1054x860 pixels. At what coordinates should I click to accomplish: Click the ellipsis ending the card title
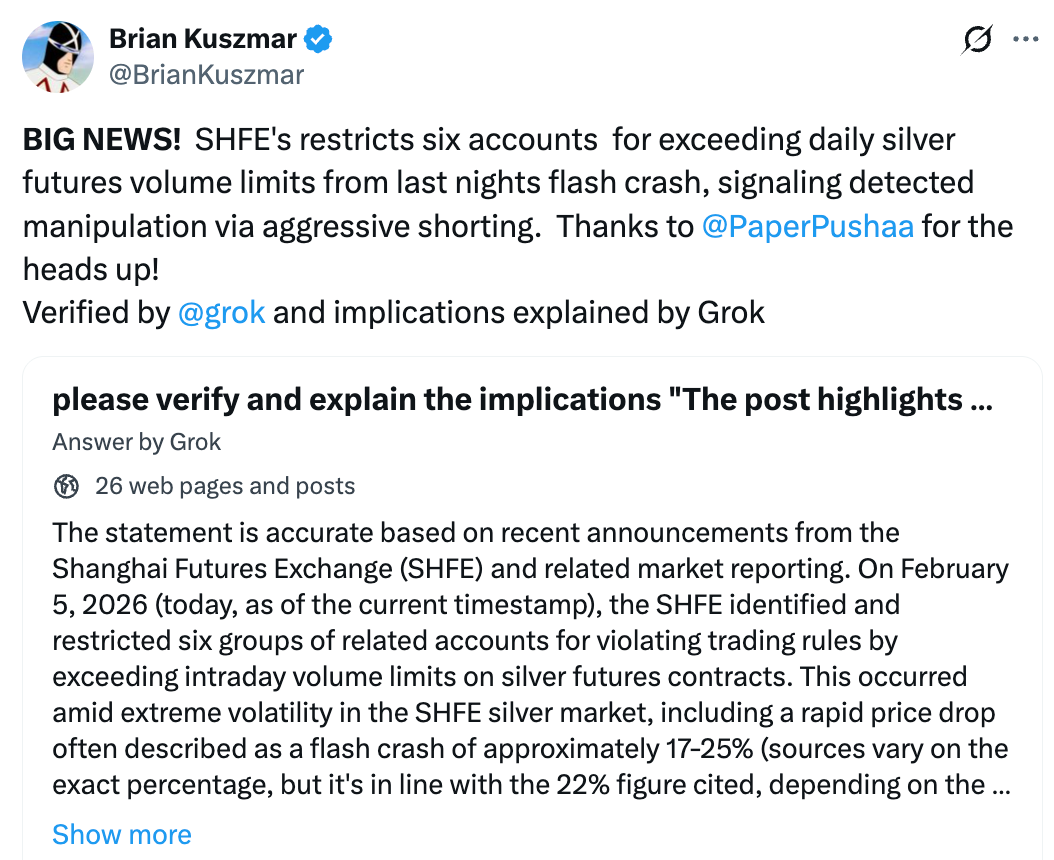(981, 400)
